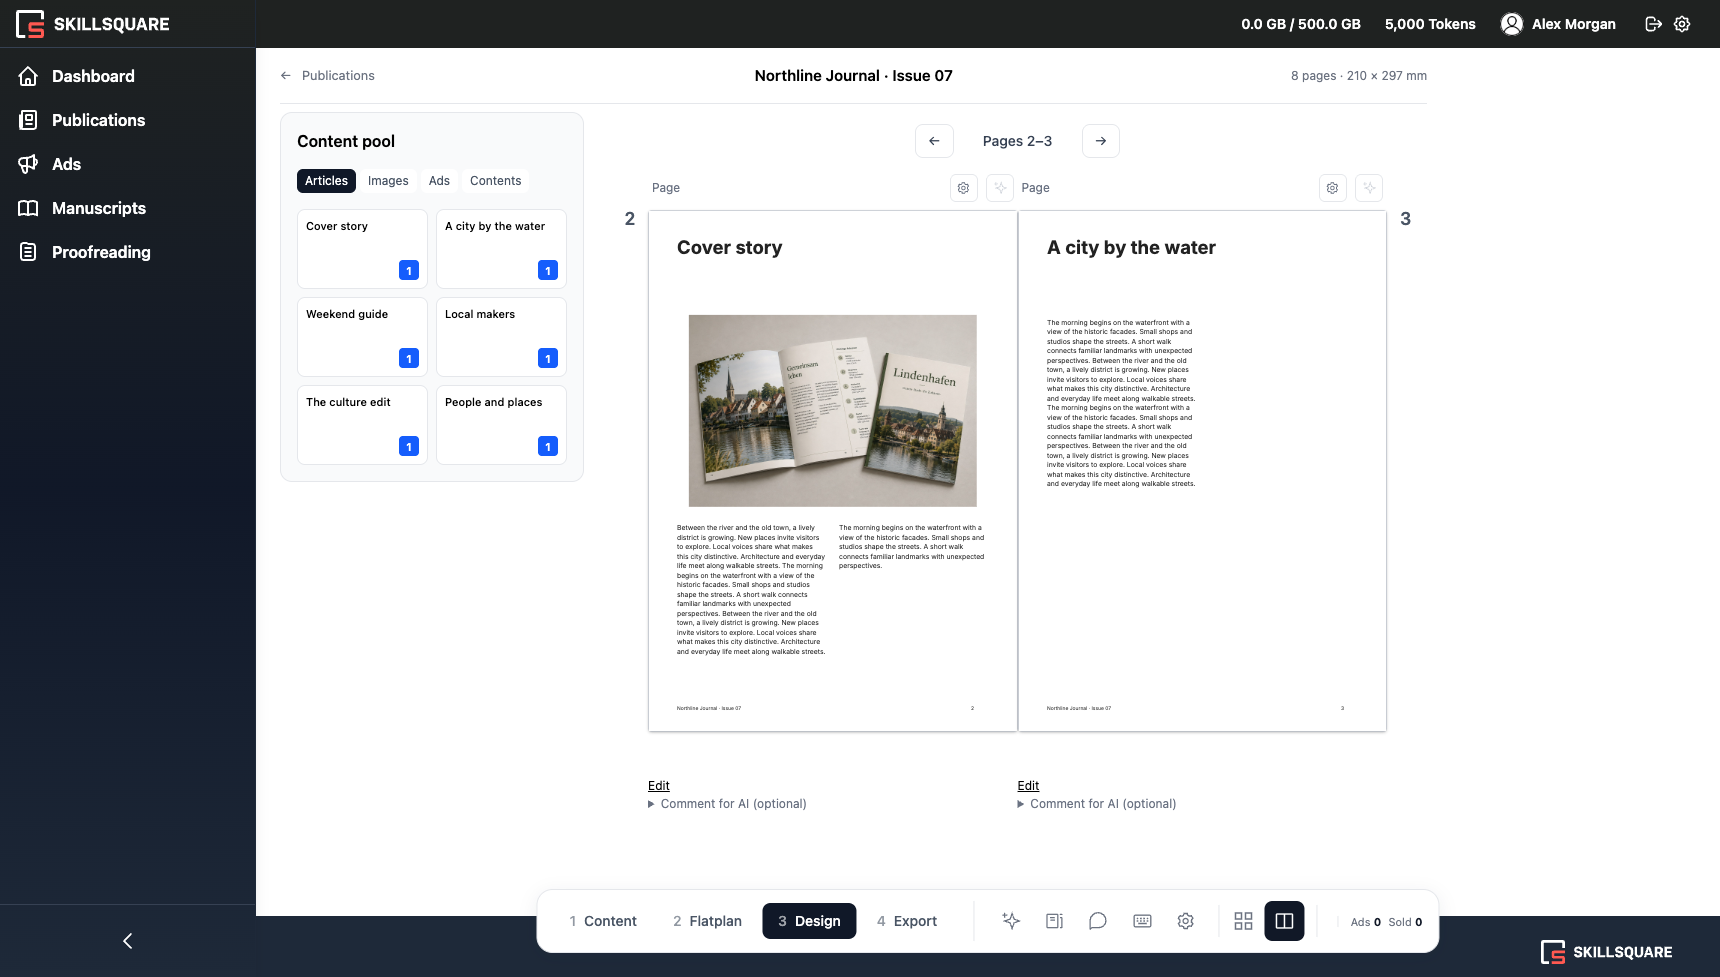Click the Edit link under page 2

(x=659, y=786)
